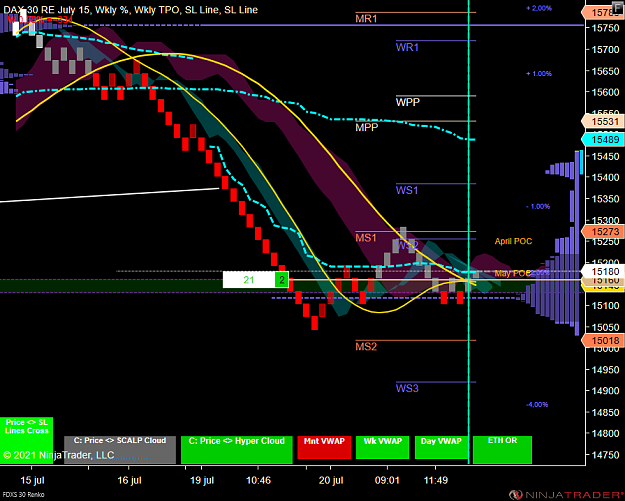Click the April POC label
The height and width of the screenshot is (501, 625).
[513, 241]
